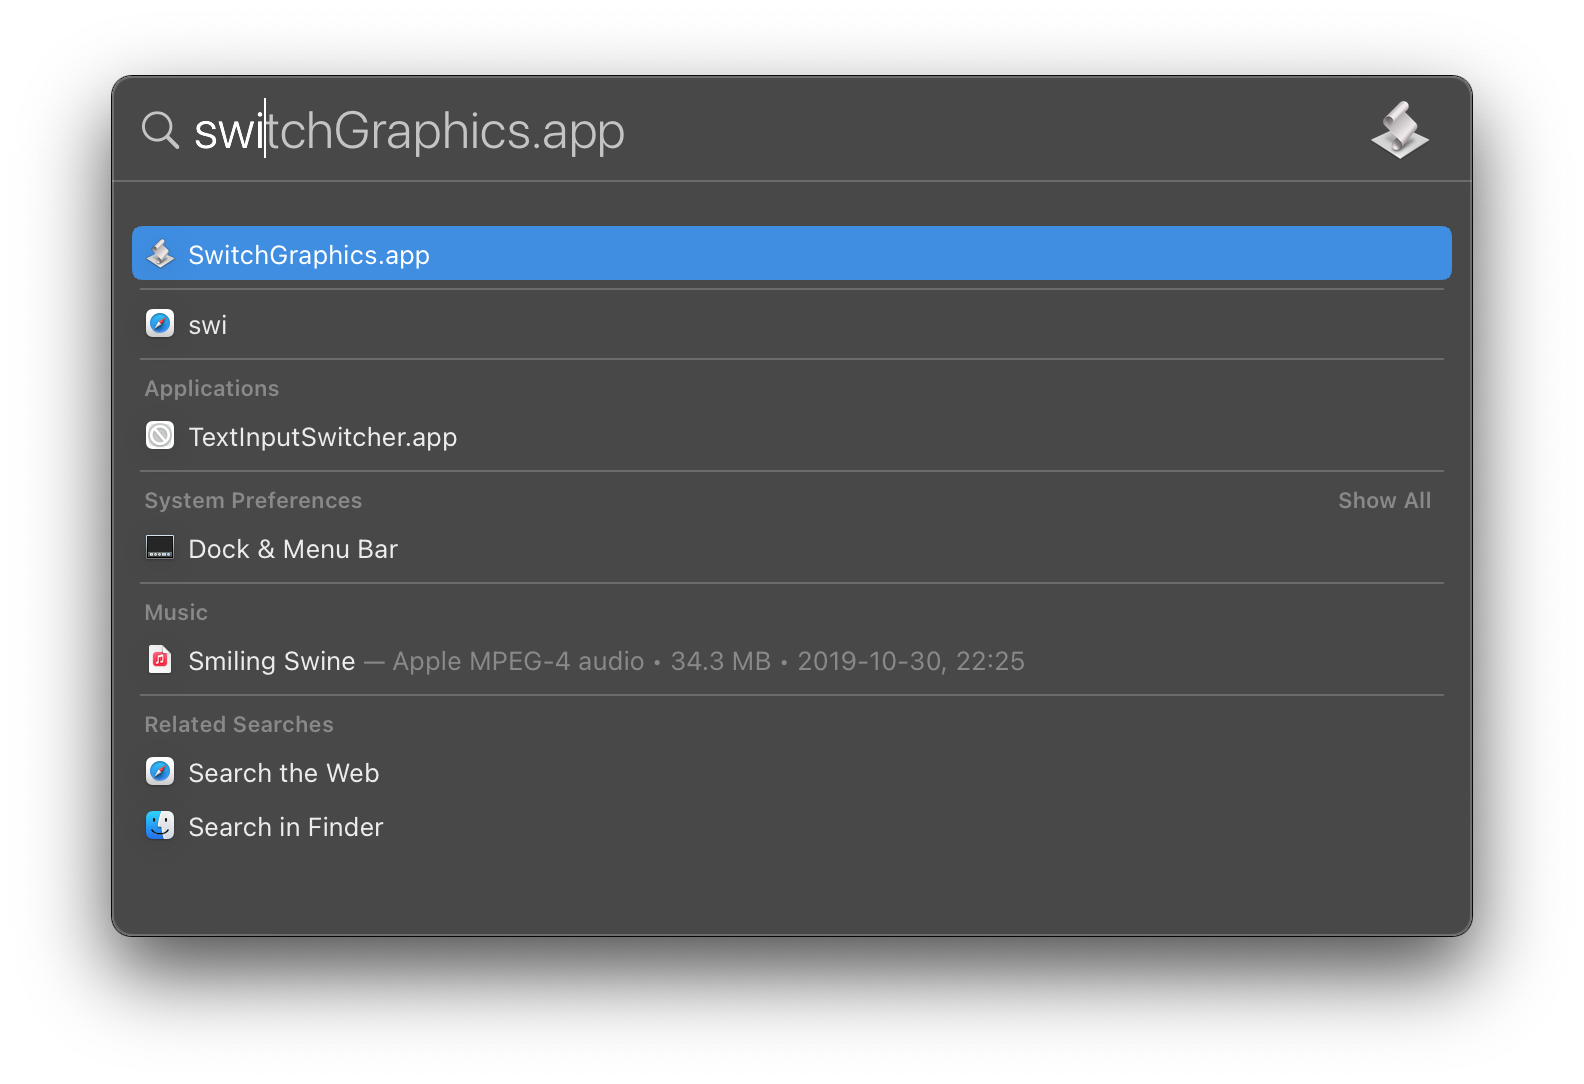The height and width of the screenshot is (1084, 1584).
Task: Open the SwitchGraphics.app top hit
Action: point(309,255)
